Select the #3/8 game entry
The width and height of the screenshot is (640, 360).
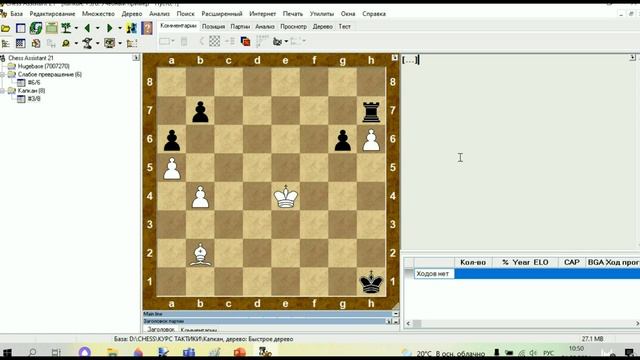[34, 99]
